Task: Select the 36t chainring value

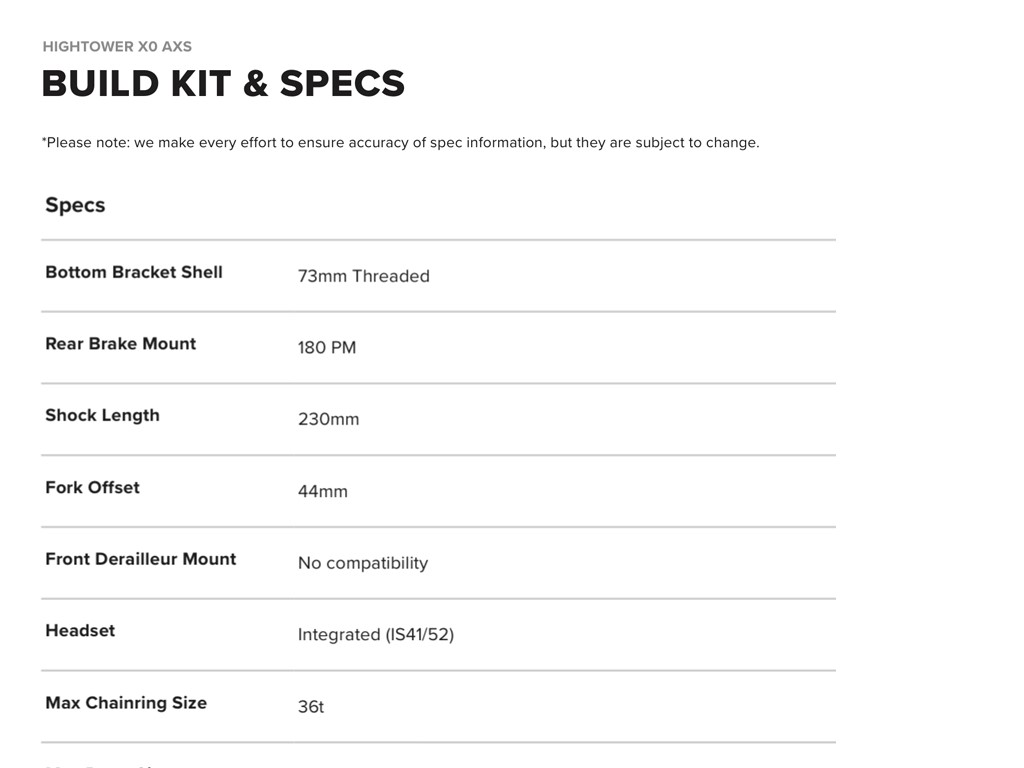Action: [x=311, y=707]
